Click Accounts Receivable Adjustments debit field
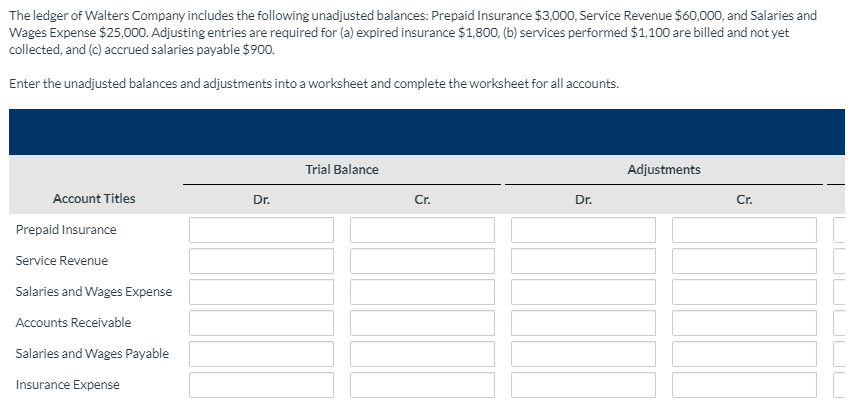 click(x=583, y=323)
